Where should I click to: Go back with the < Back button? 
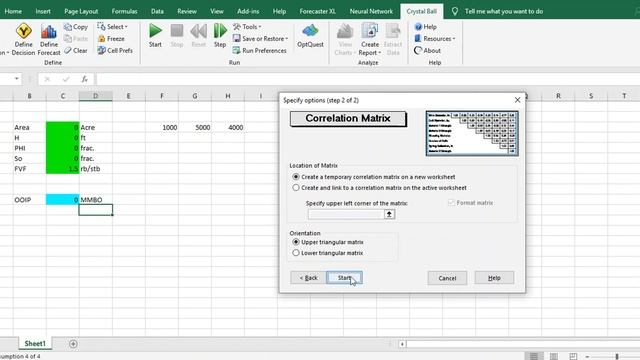click(x=308, y=278)
